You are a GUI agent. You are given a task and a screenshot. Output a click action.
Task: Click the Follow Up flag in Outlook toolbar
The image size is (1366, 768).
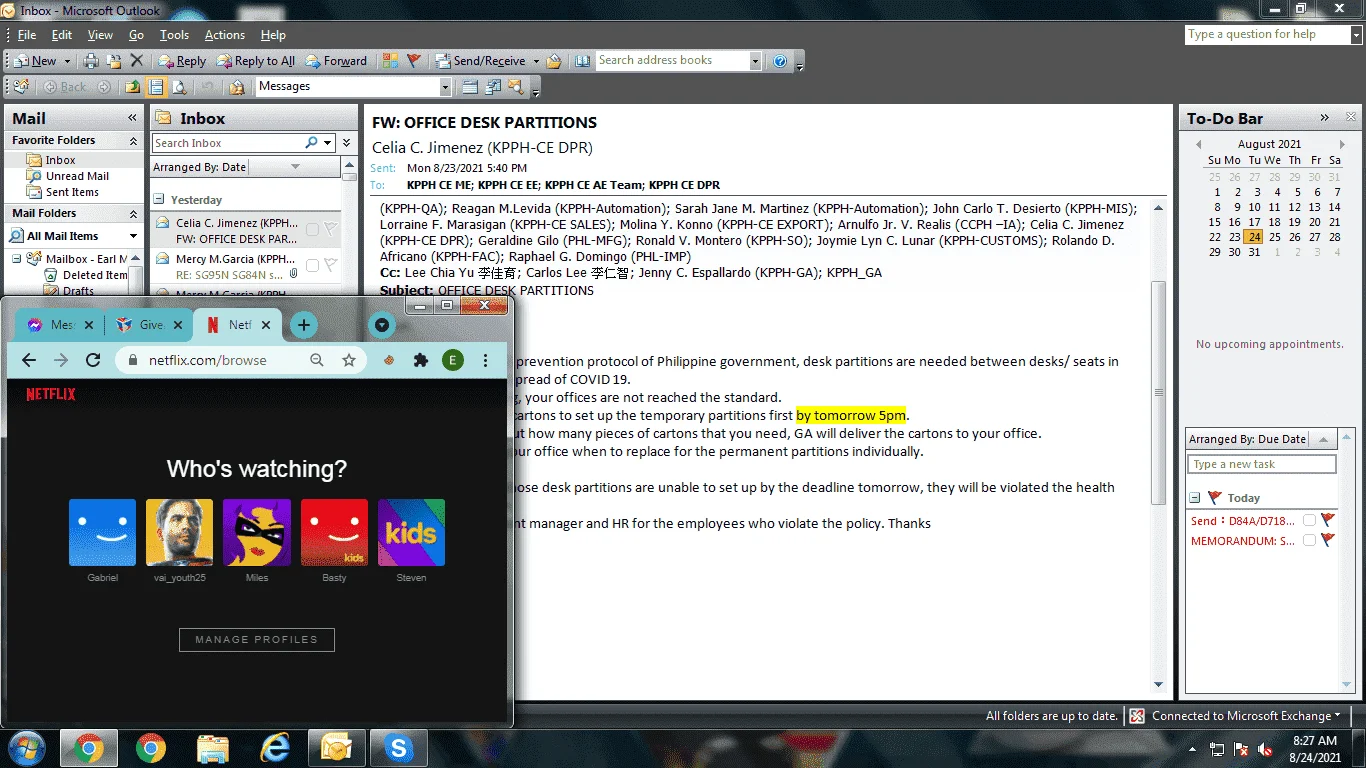point(414,61)
